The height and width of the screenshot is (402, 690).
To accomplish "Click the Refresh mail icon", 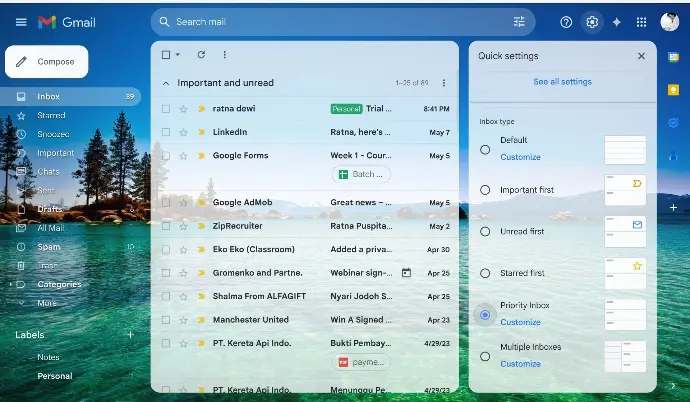I will pyautogui.click(x=201, y=55).
